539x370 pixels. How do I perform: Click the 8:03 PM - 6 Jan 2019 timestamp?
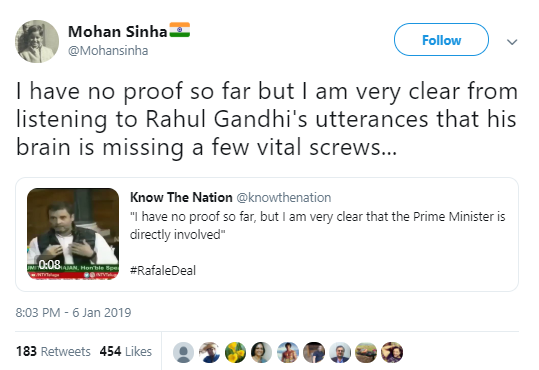73,313
